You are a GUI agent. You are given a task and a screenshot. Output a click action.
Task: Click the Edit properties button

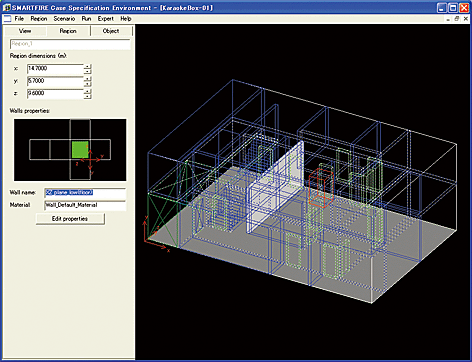click(70, 219)
